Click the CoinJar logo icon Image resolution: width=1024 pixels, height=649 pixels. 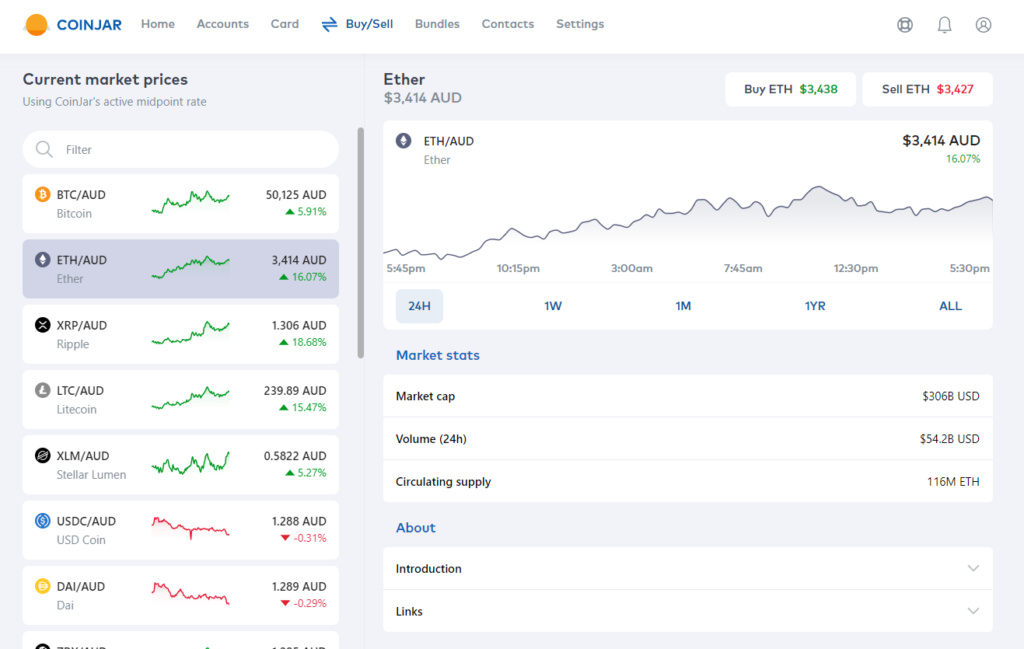[36, 25]
